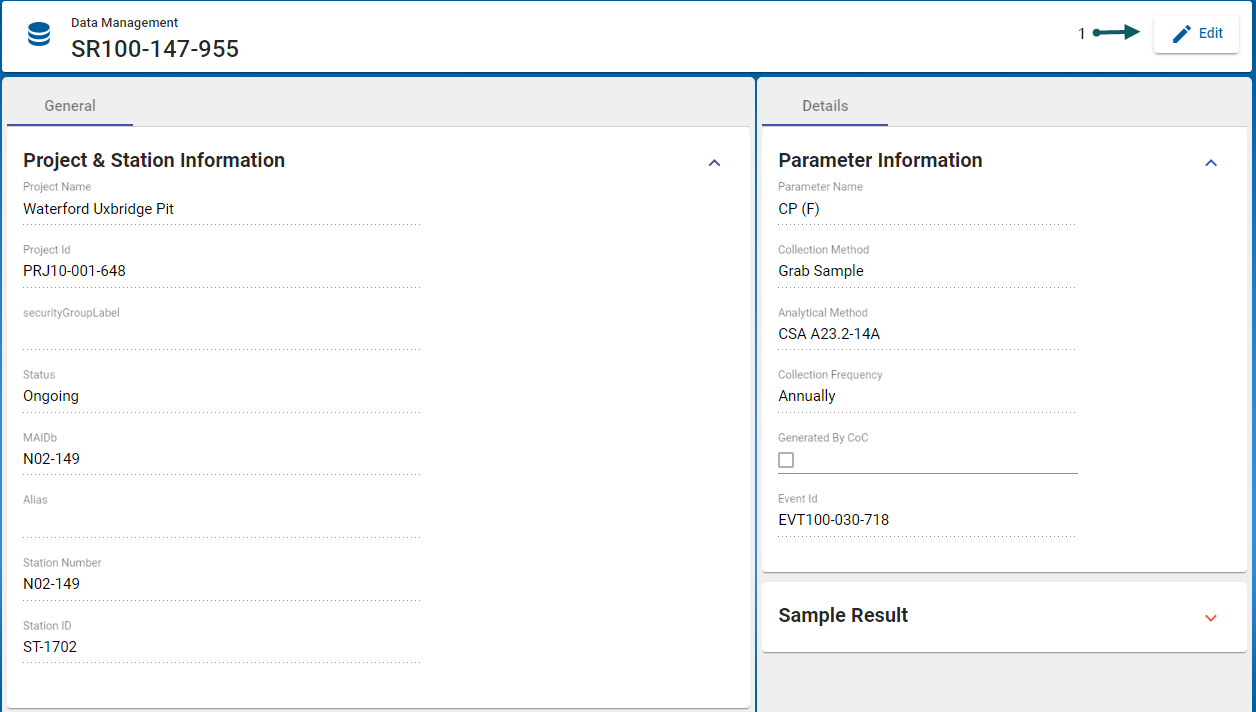
Task: Click the Event Id field EVT100-030-718
Action: point(925,520)
